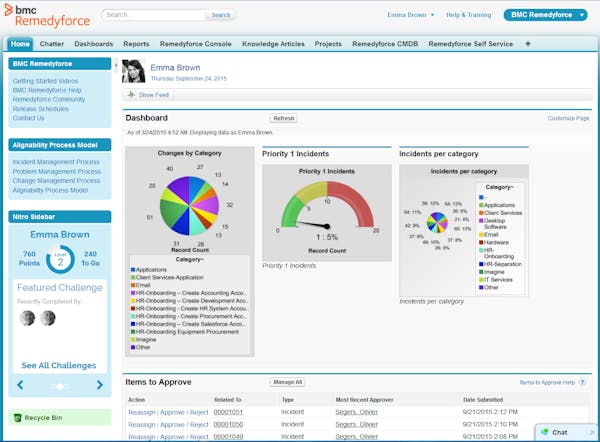Click the Recycle Bin link text

pos(43,418)
